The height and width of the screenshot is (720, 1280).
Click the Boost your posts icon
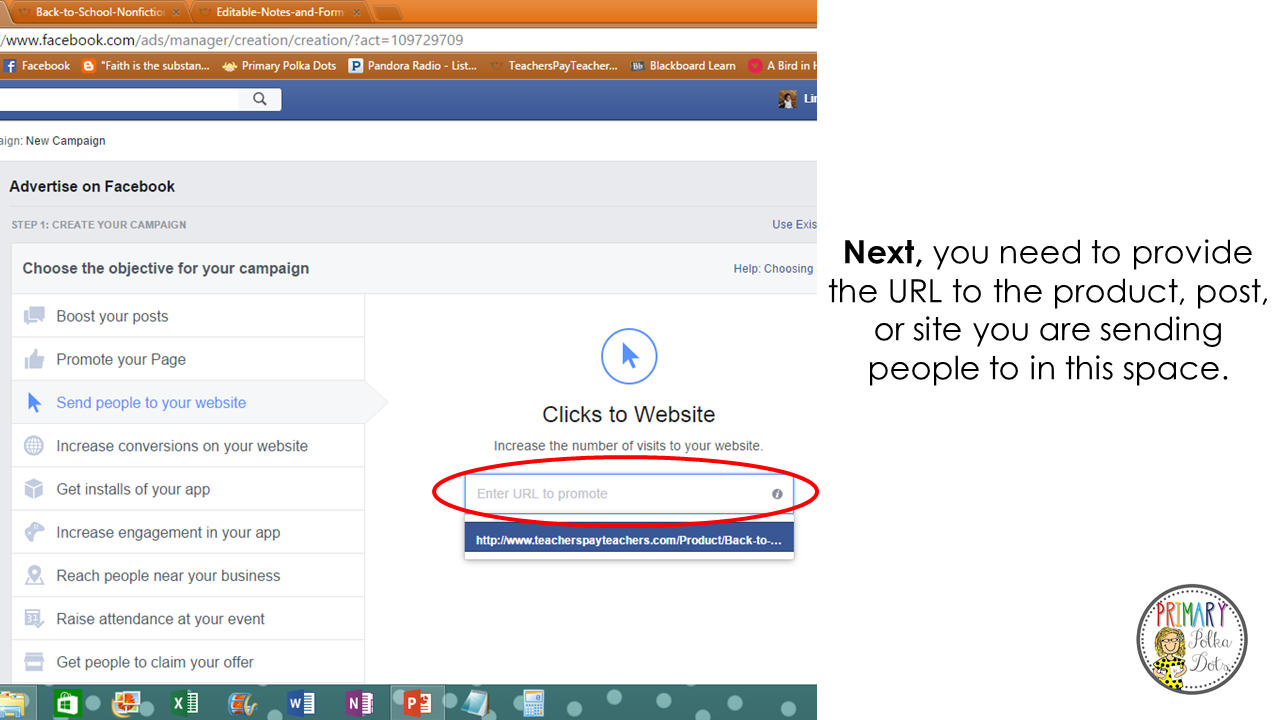pyautogui.click(x=34, y=316)
